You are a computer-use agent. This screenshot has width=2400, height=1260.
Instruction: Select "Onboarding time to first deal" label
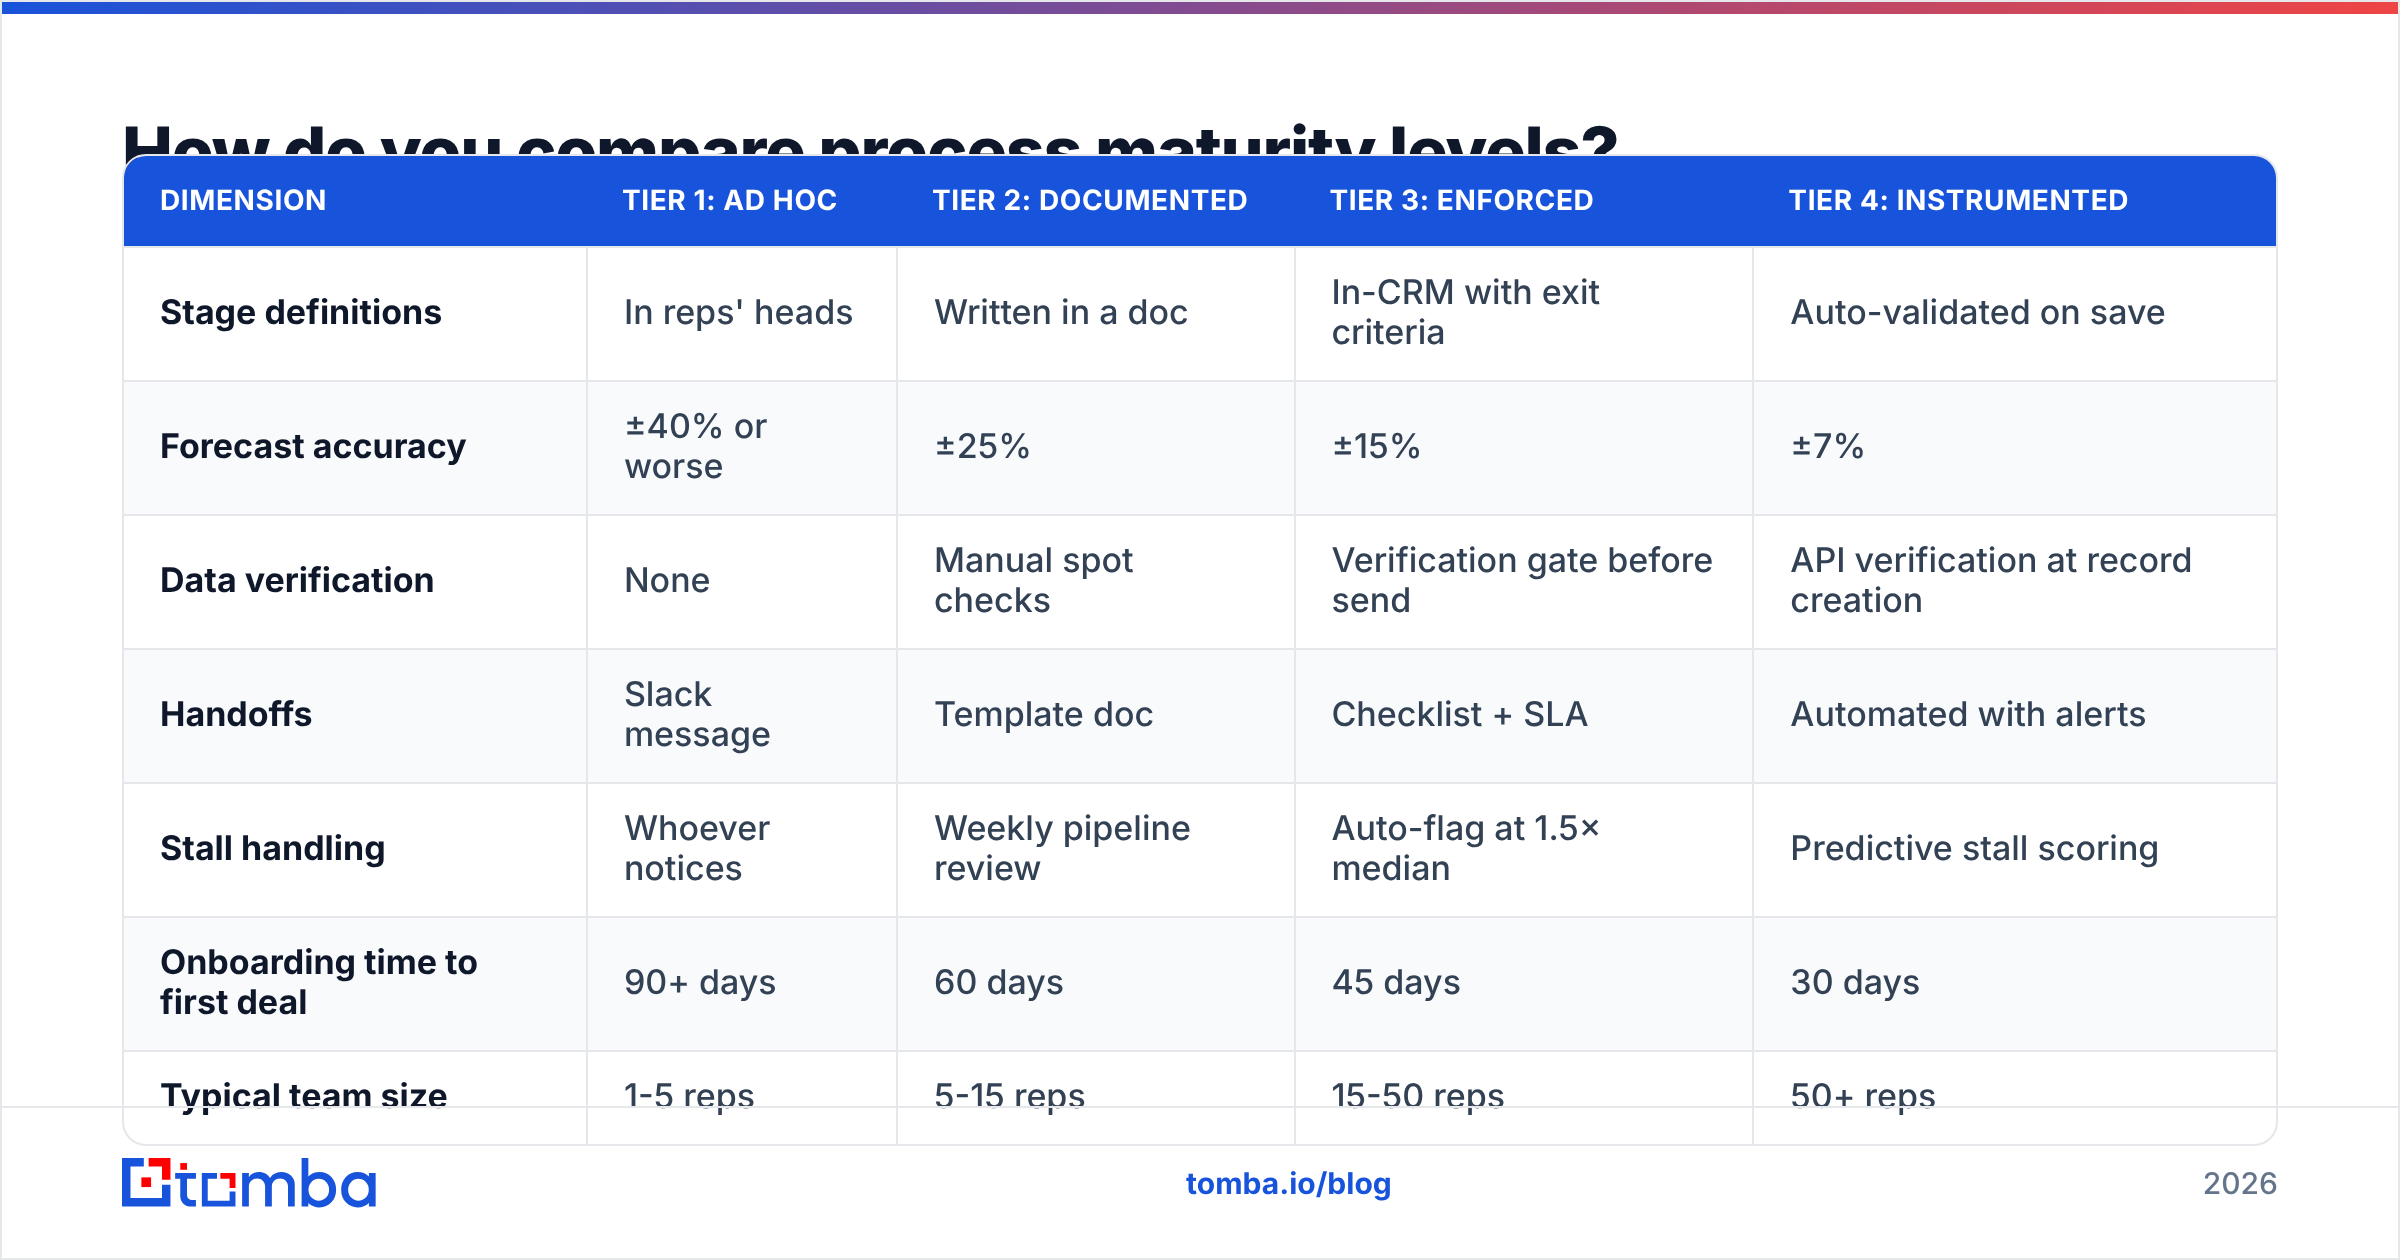pos(319,982)
